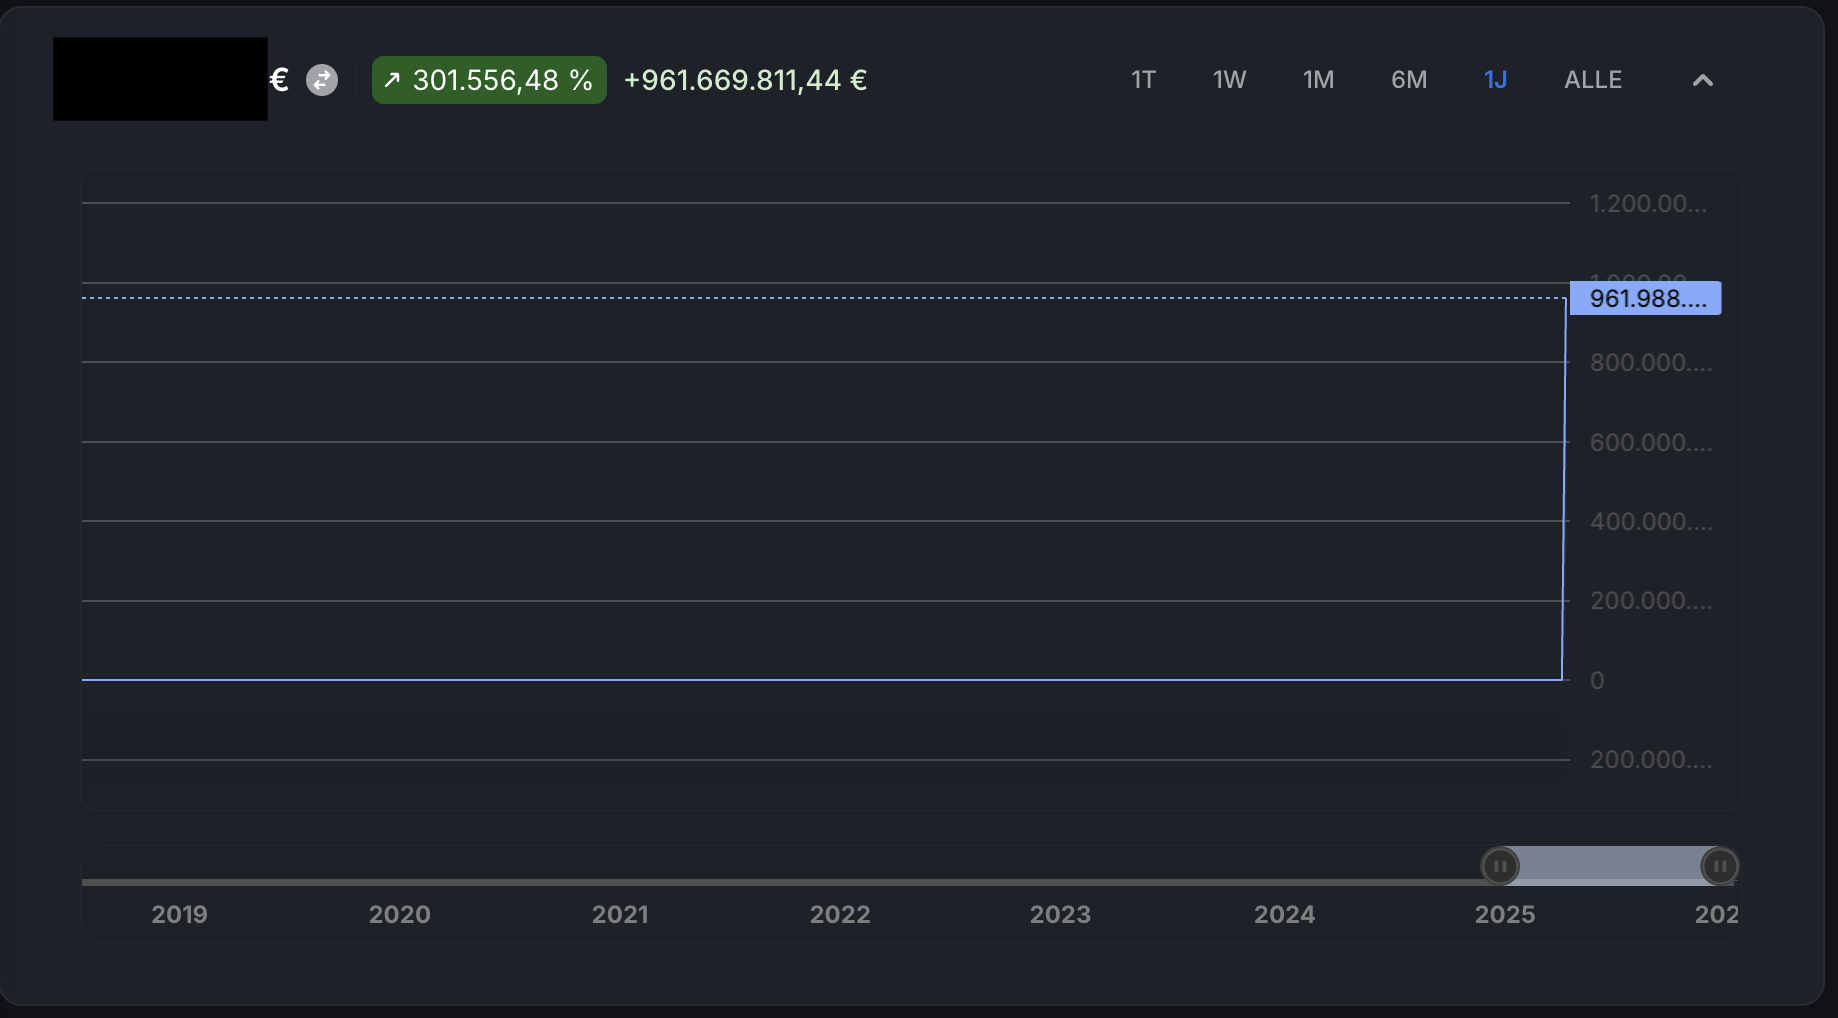1838x1018 pixels.
Task: Click the 961.988 current value label
Action: click(x=1645, y=298)
